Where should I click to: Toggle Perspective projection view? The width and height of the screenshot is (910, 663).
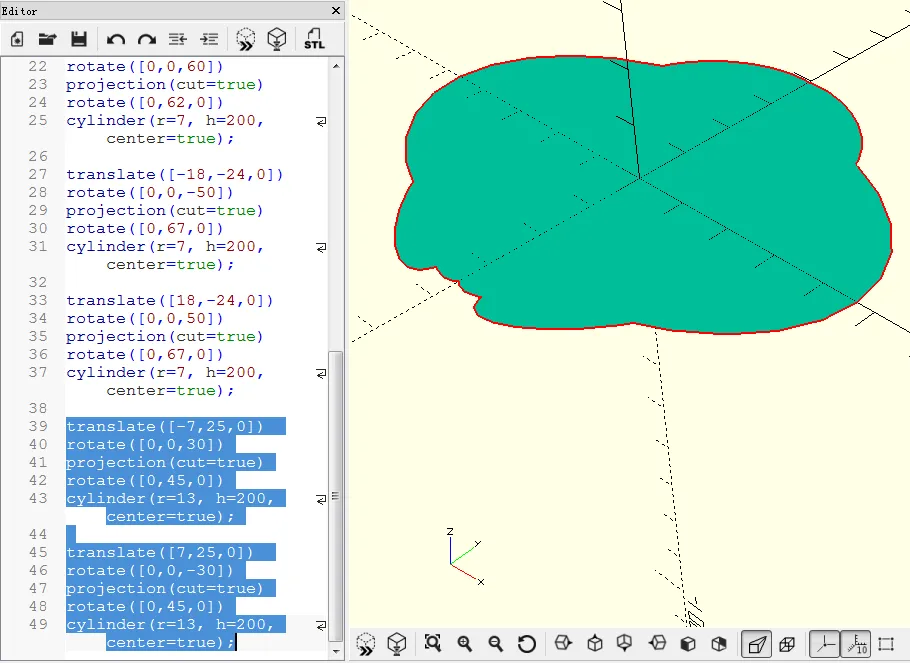coord(757,644)
